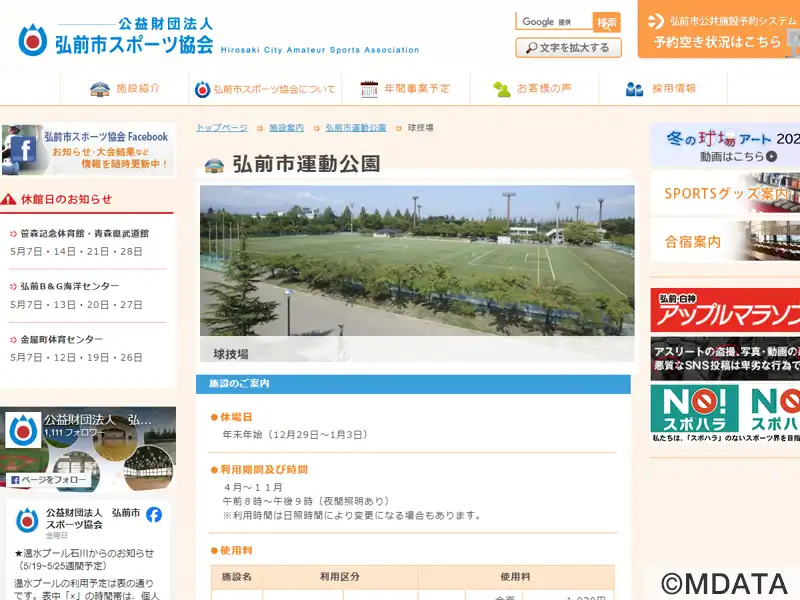Open the 施設紹介 menu item

pos(125,89)
